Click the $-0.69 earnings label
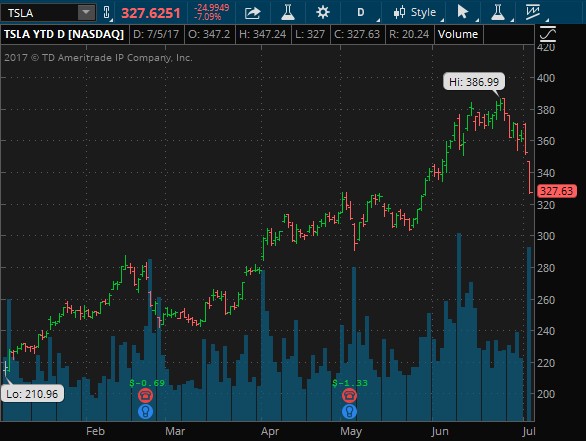 click(x=147, y=383)
